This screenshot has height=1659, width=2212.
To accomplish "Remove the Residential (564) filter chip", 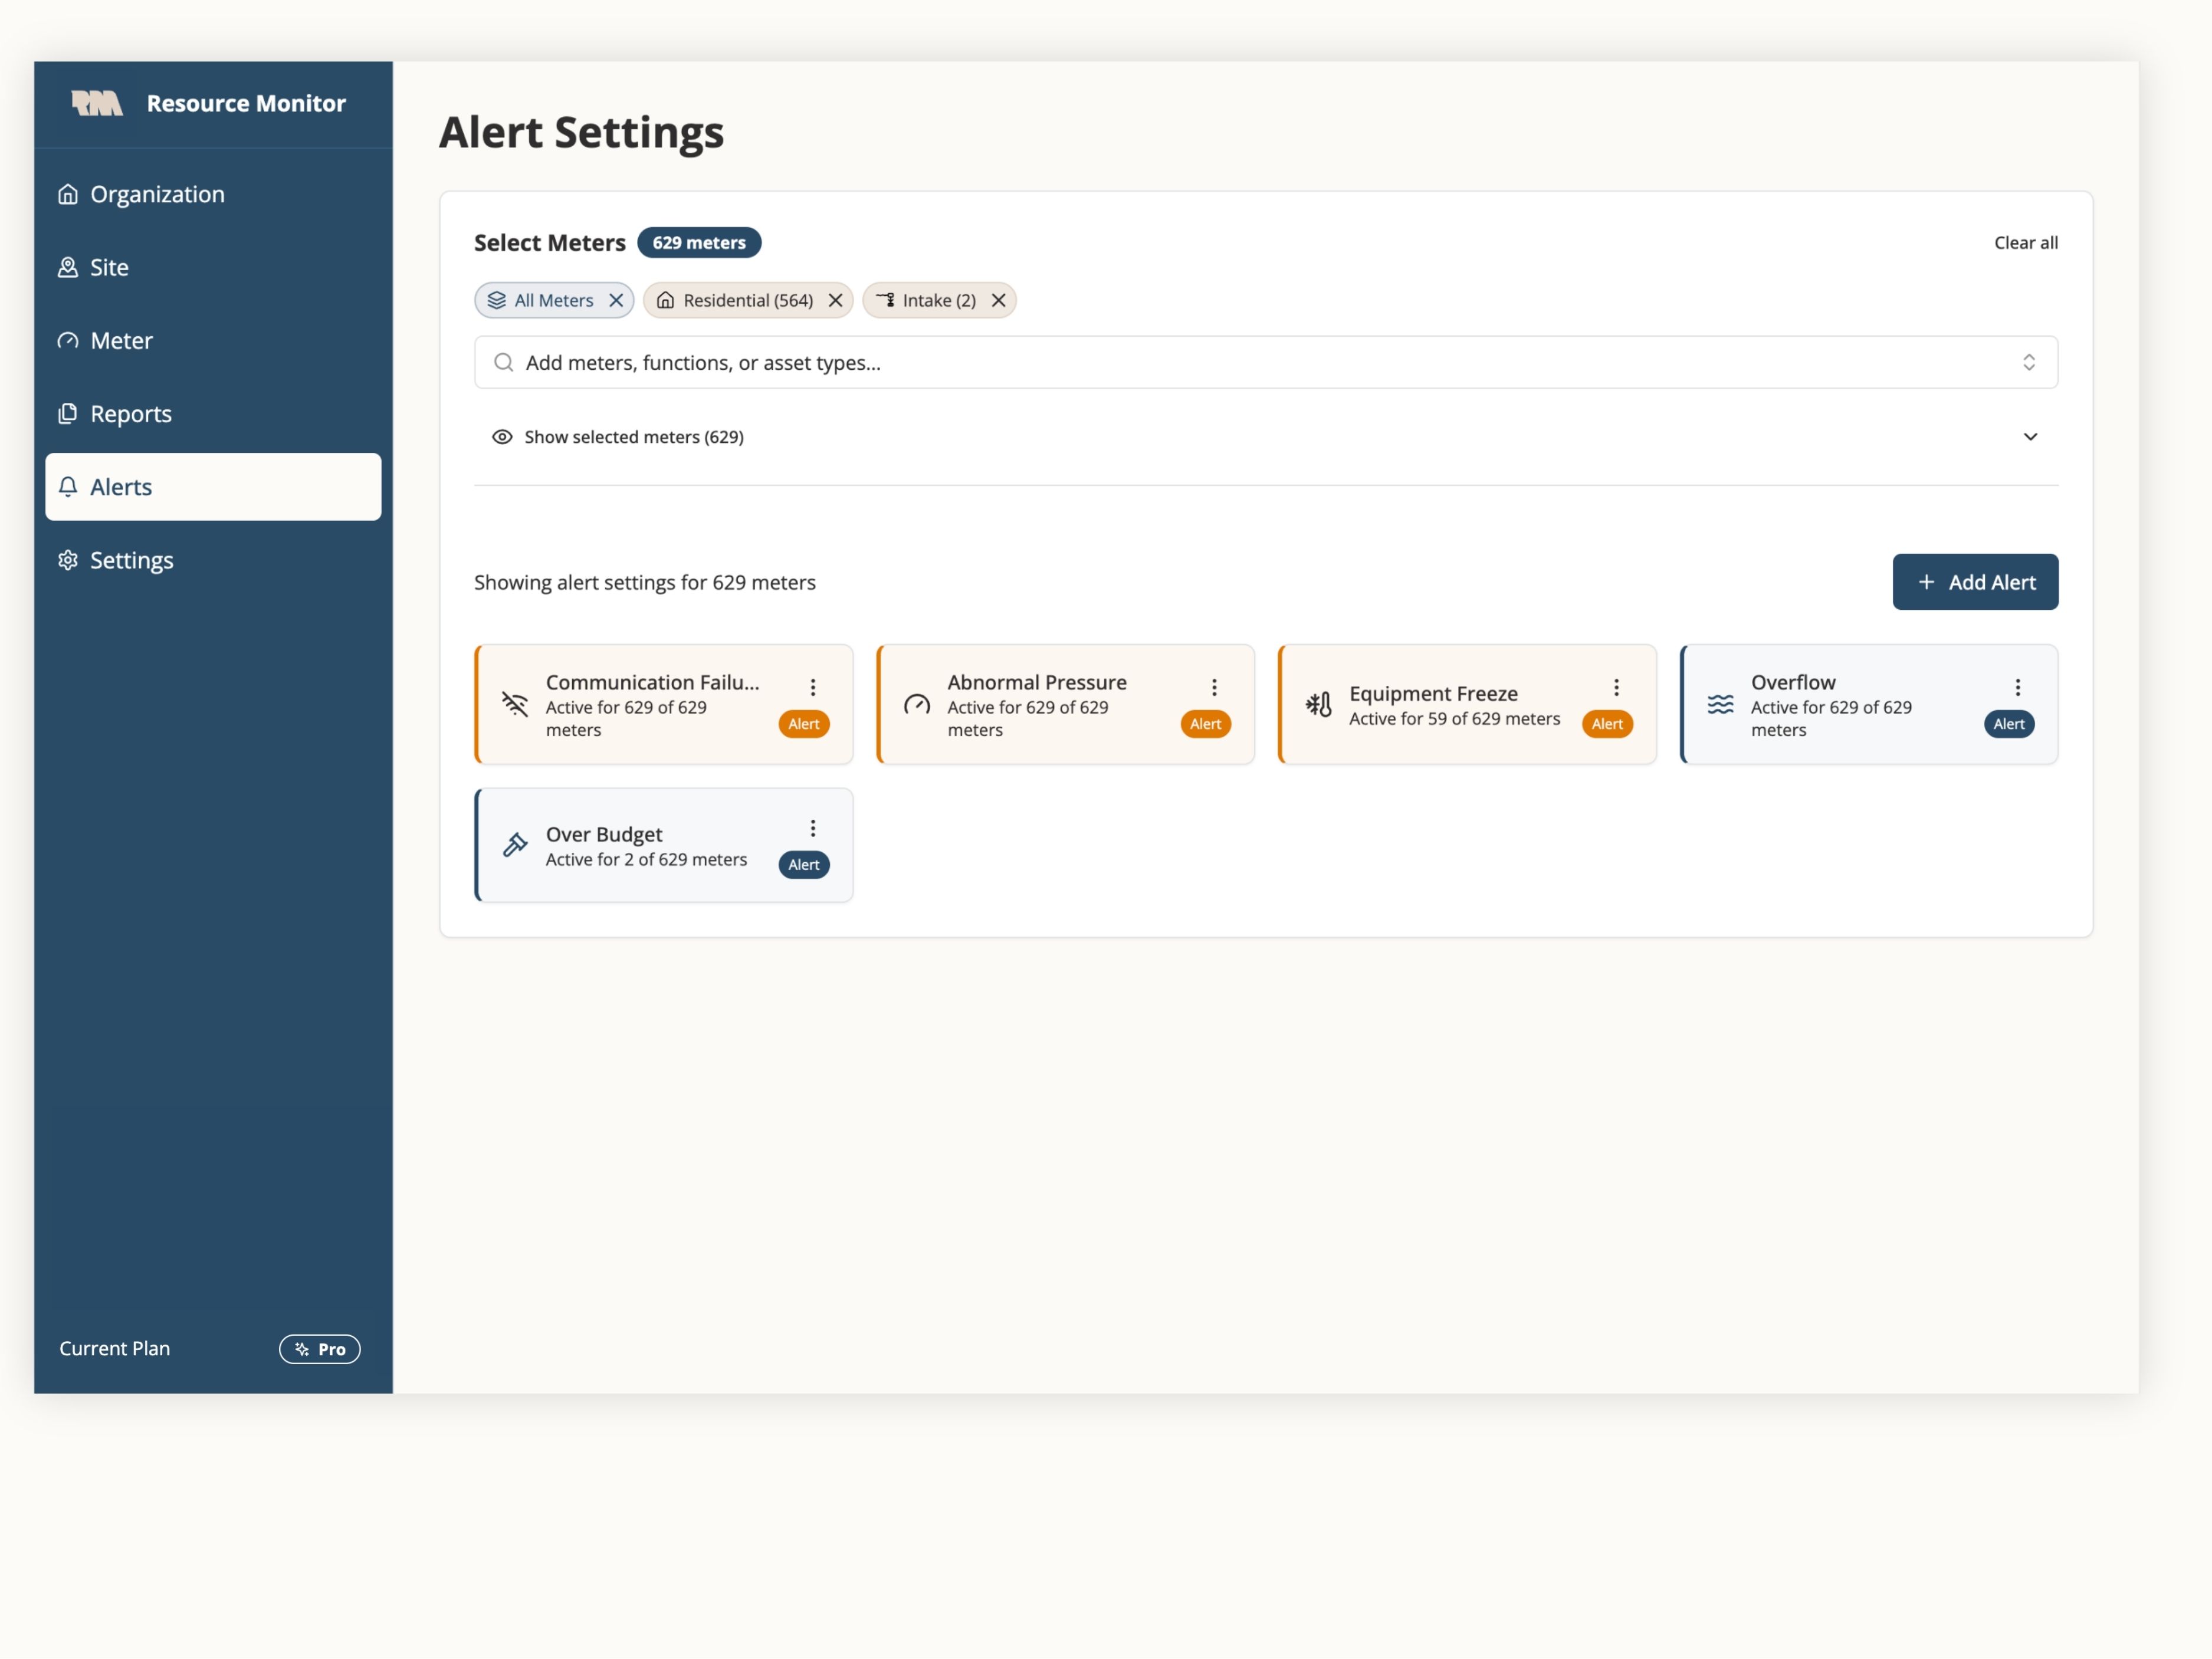I will click(835, 300).
